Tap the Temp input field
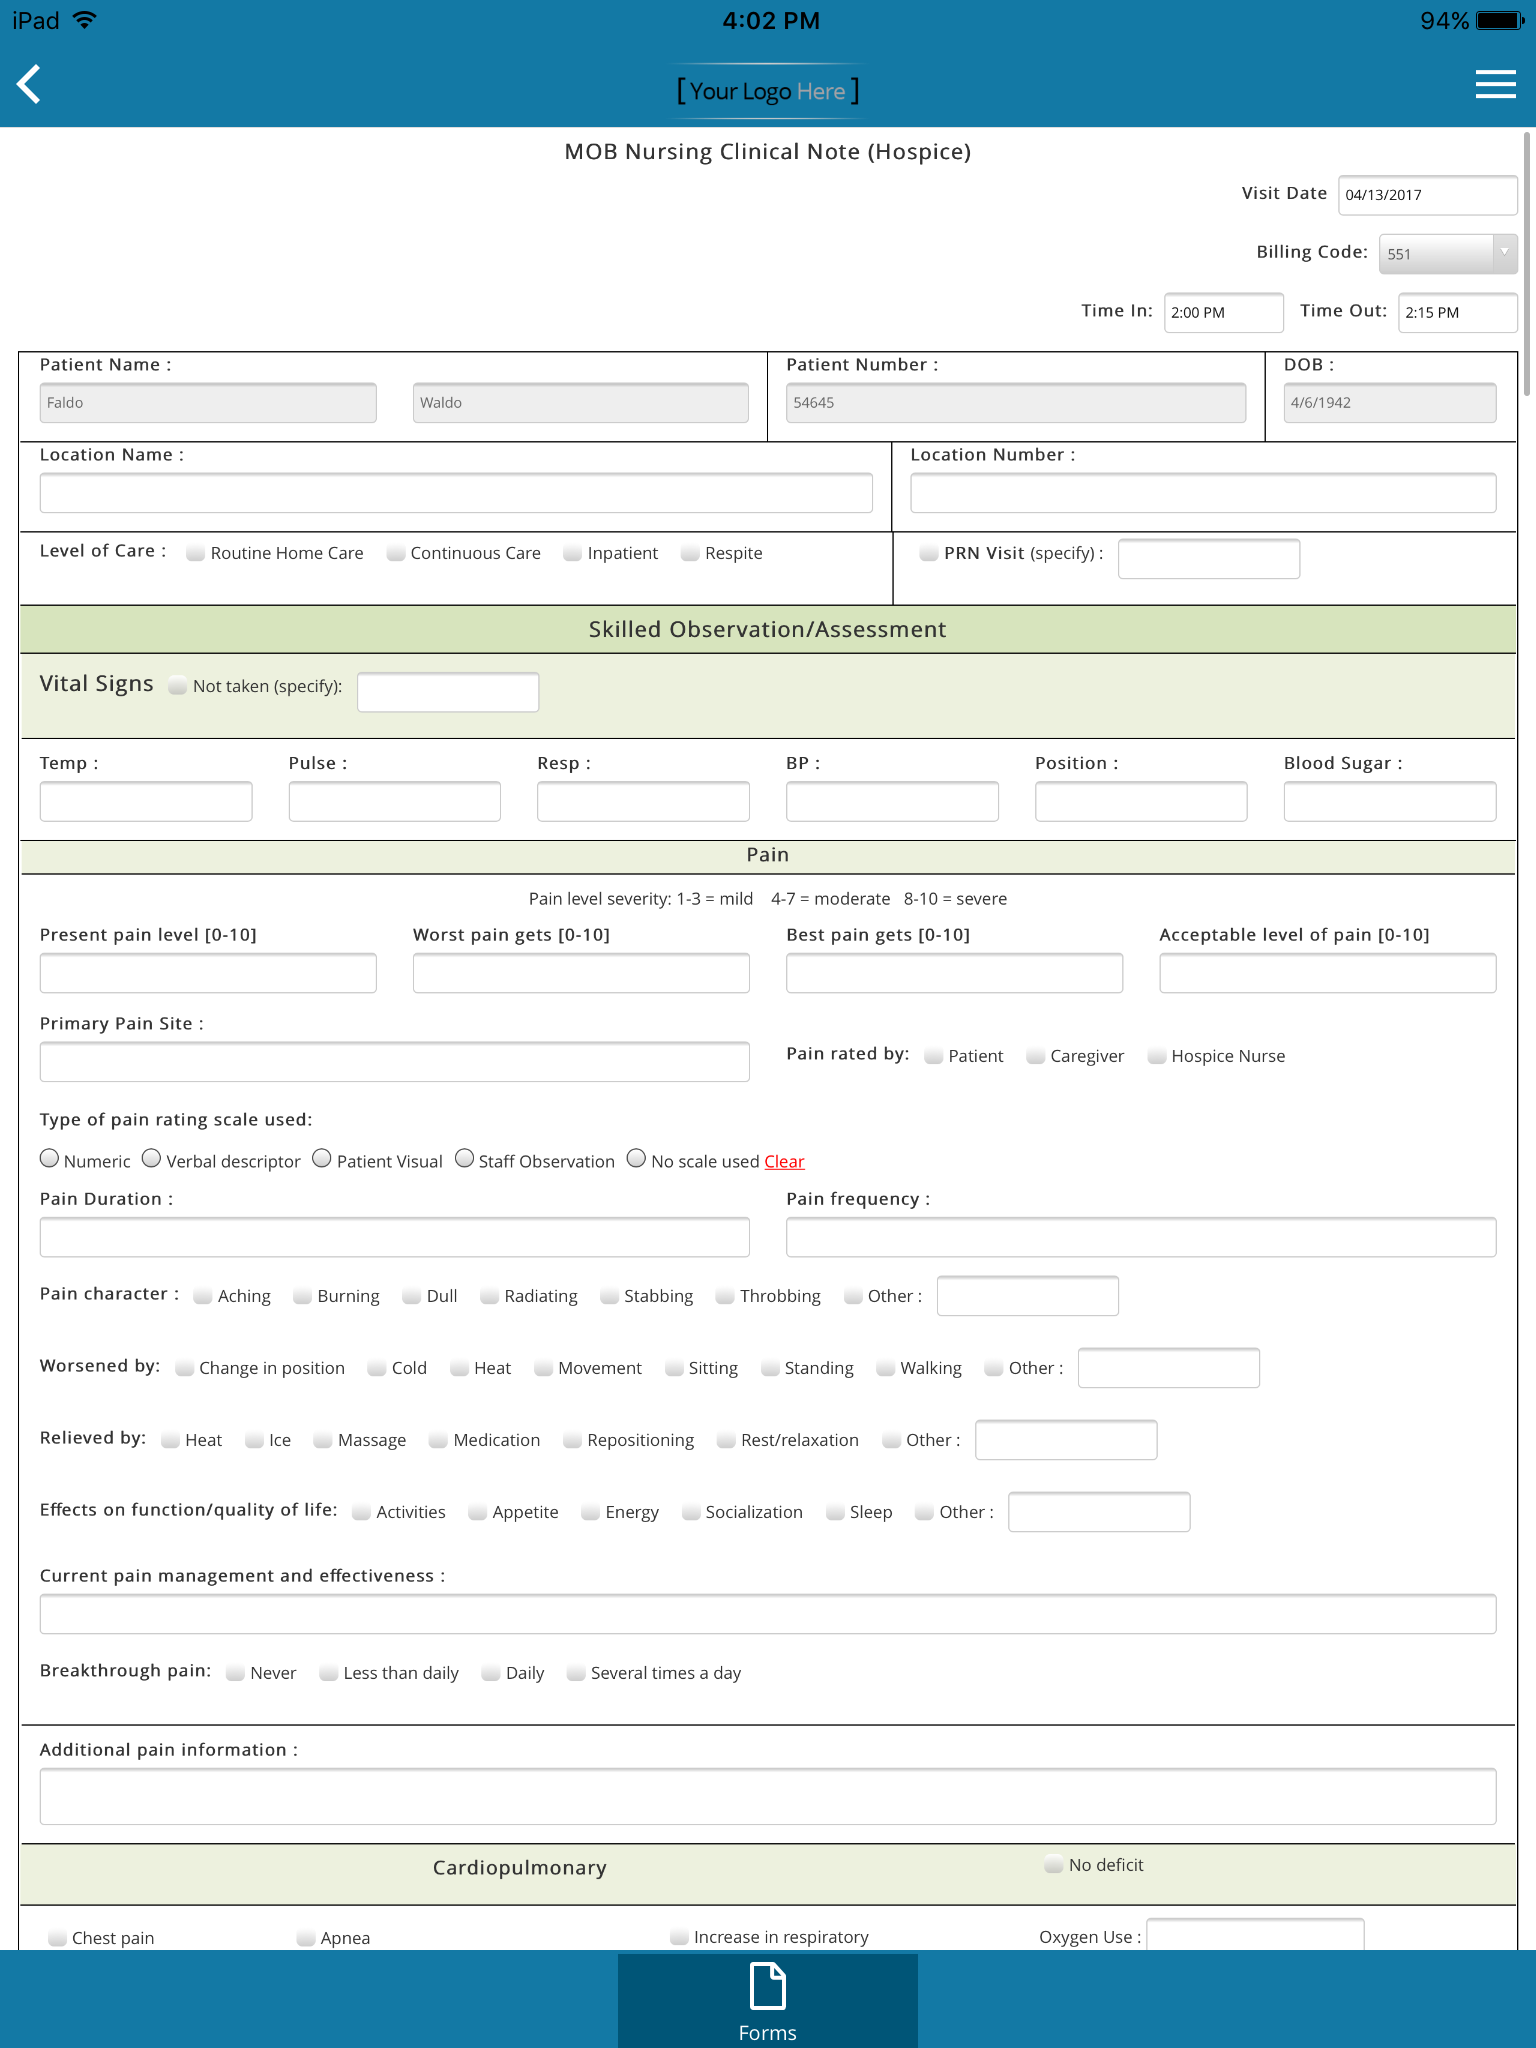Image resolution: width=1536 pixels, height=2048 pixels. 146,802
